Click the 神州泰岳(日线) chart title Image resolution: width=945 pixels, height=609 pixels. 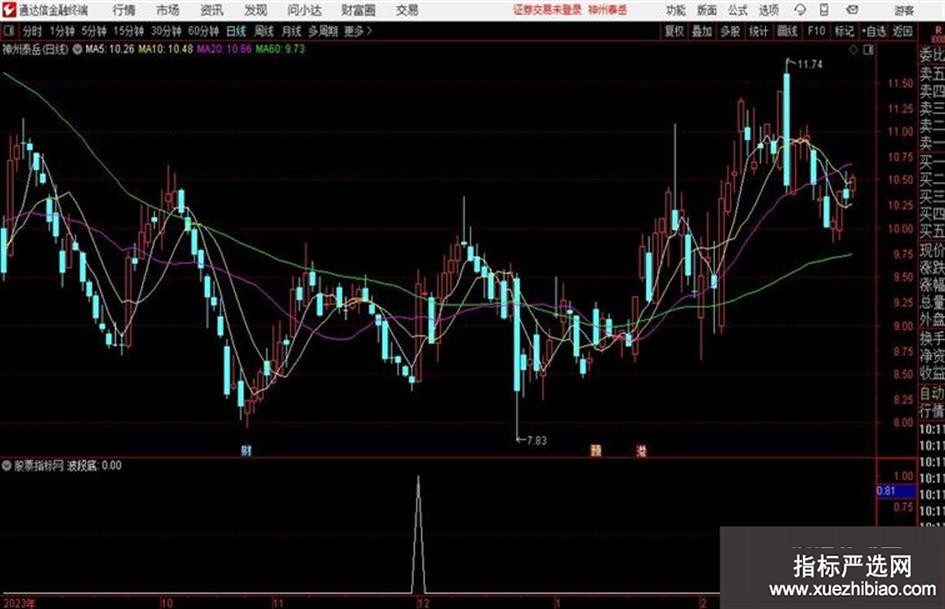point(35,49)
